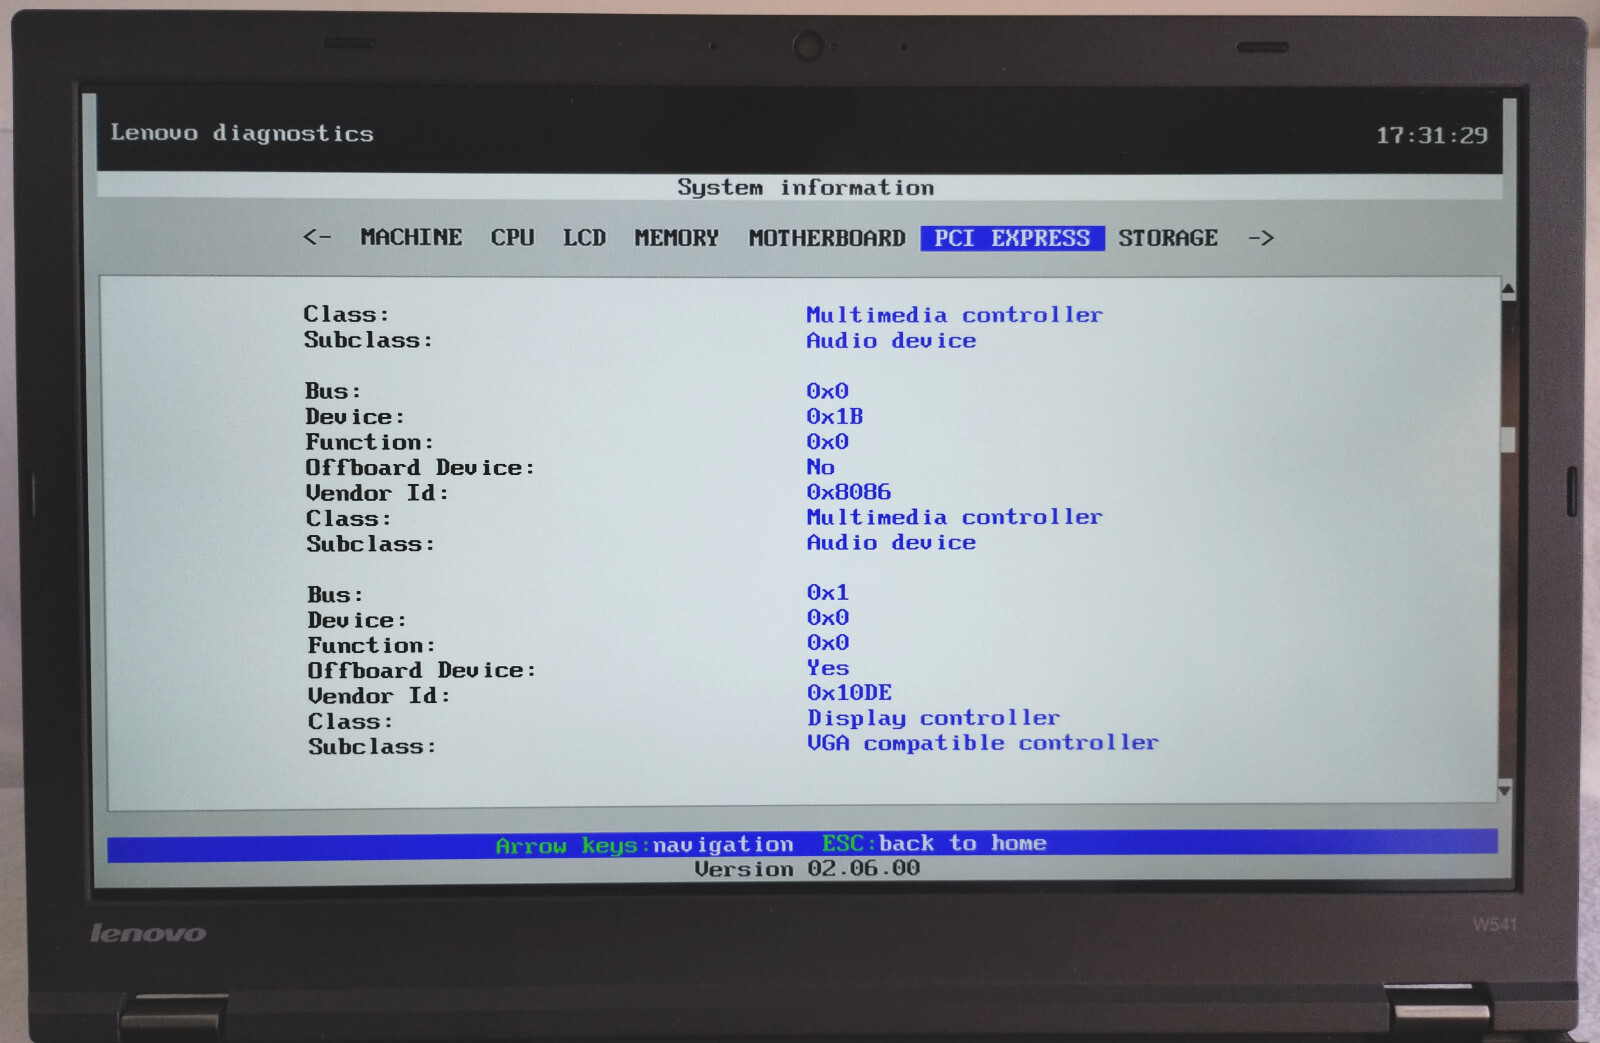Select the MACHINE tab
The width and height of the screenshot is (1600, 1043).
411,237
